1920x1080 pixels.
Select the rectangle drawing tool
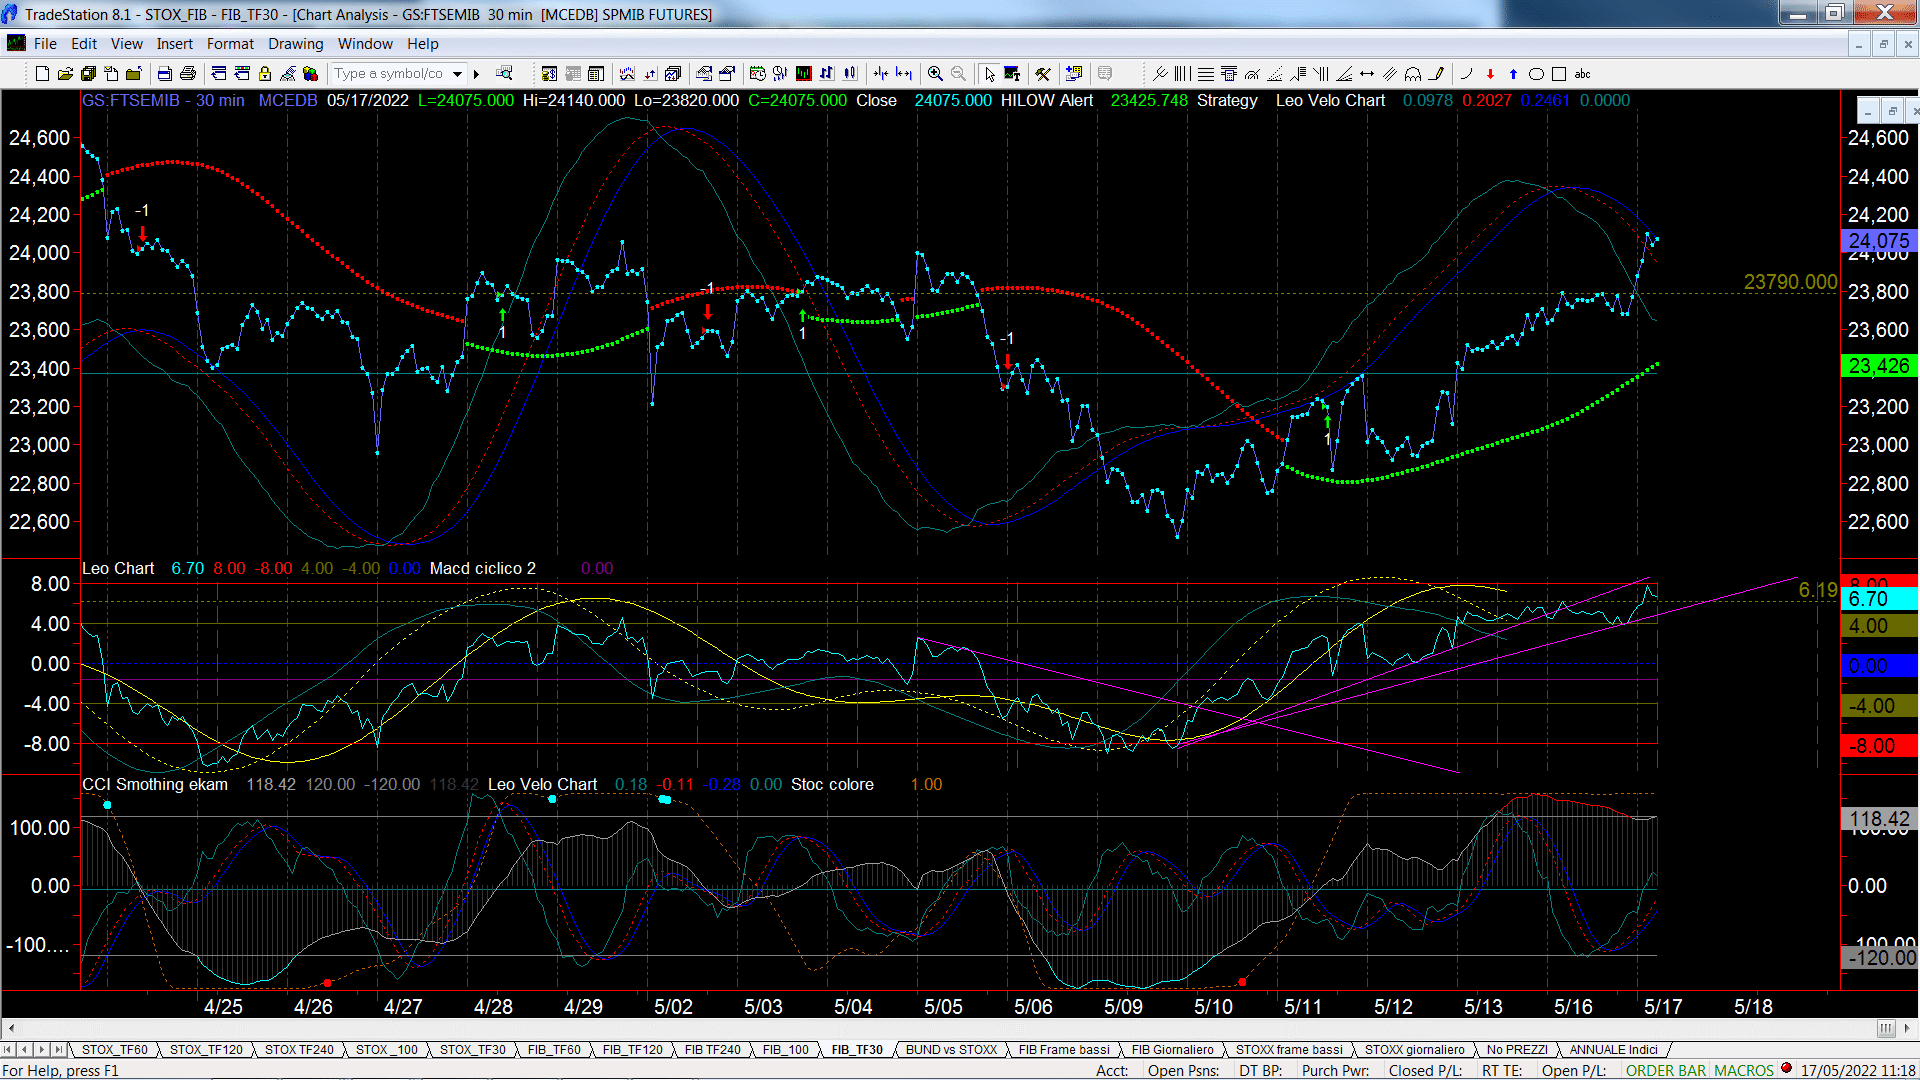[1559, 74]
